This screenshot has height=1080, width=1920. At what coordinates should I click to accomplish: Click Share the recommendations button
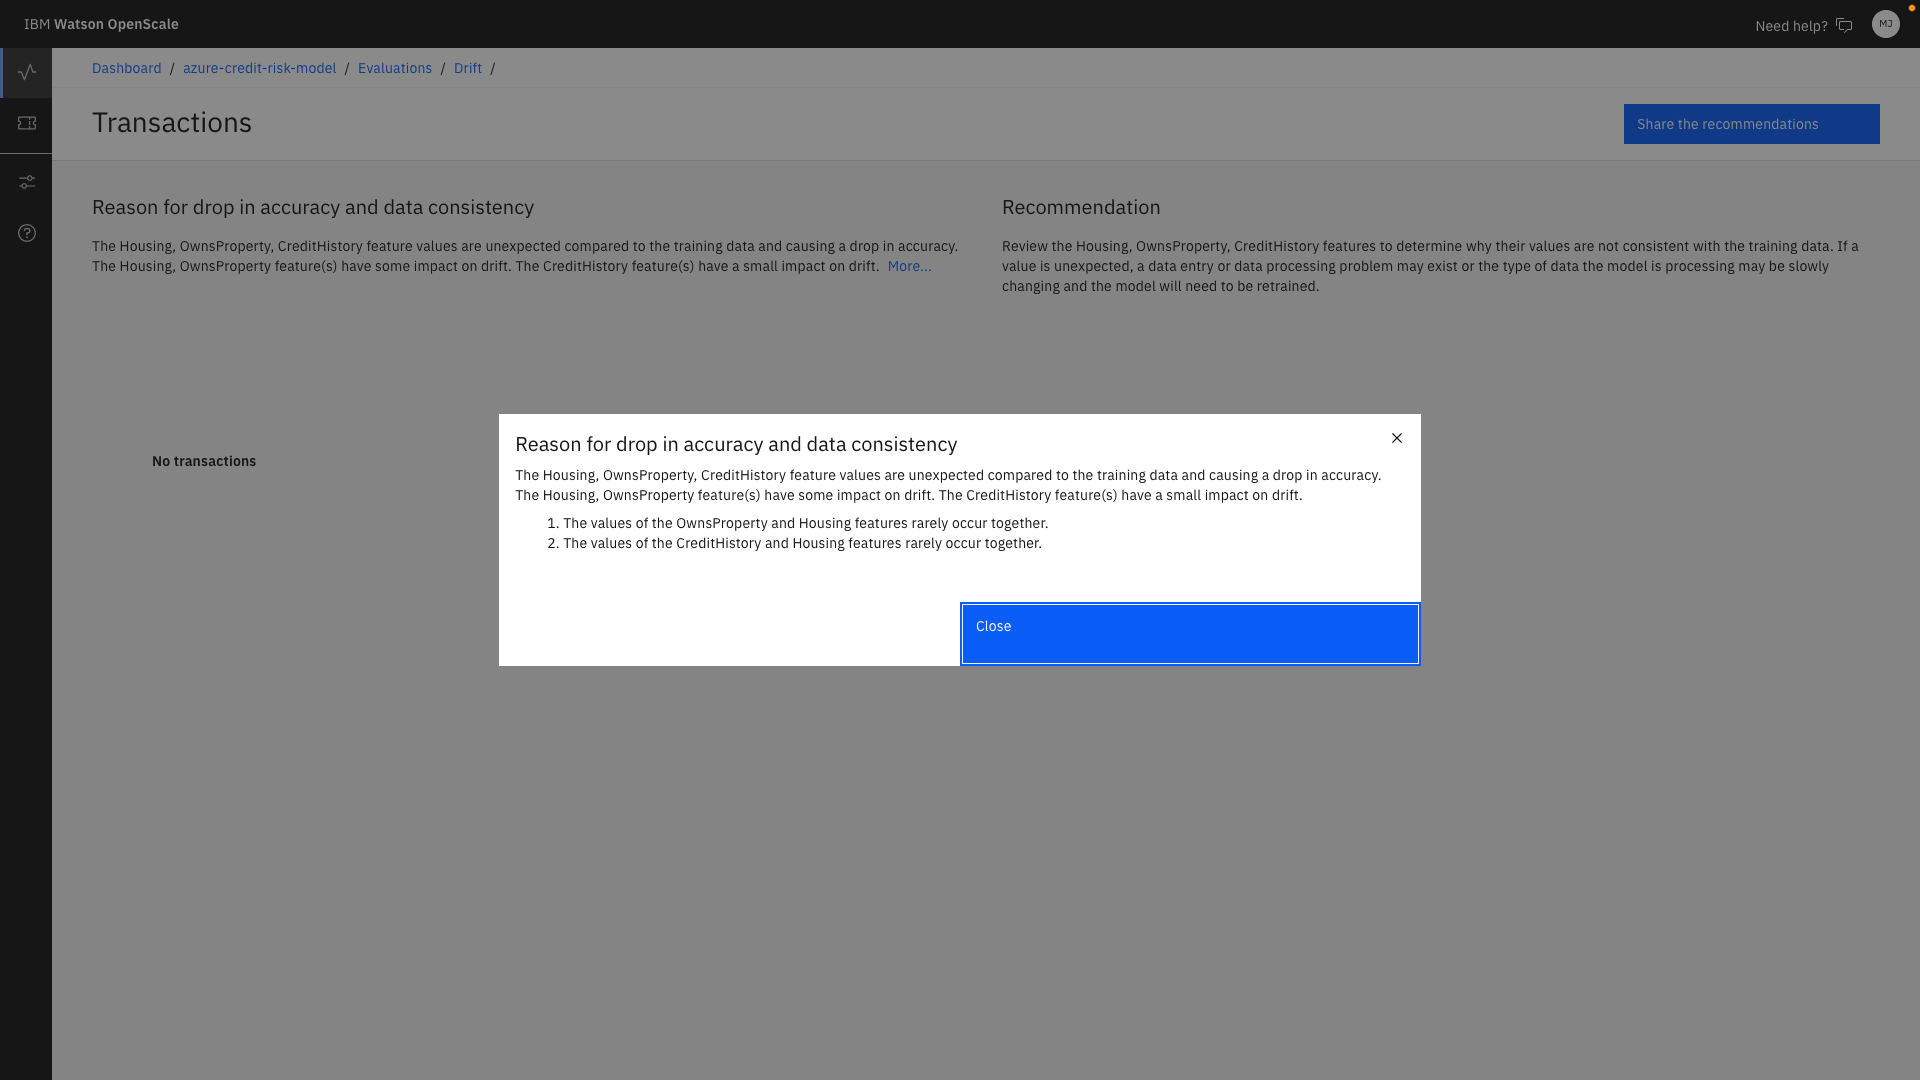[x=1751, y=124]
